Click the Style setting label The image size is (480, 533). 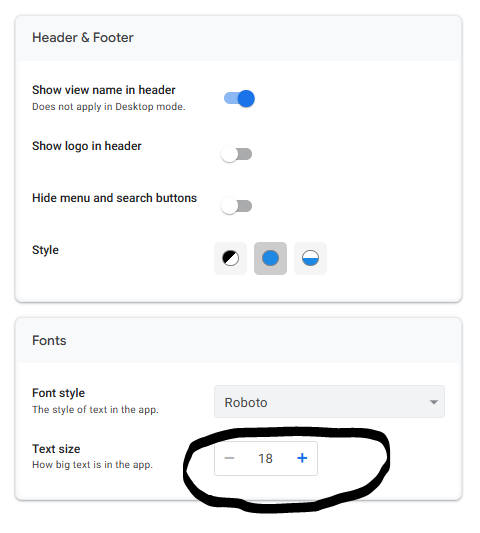[45, 250]
